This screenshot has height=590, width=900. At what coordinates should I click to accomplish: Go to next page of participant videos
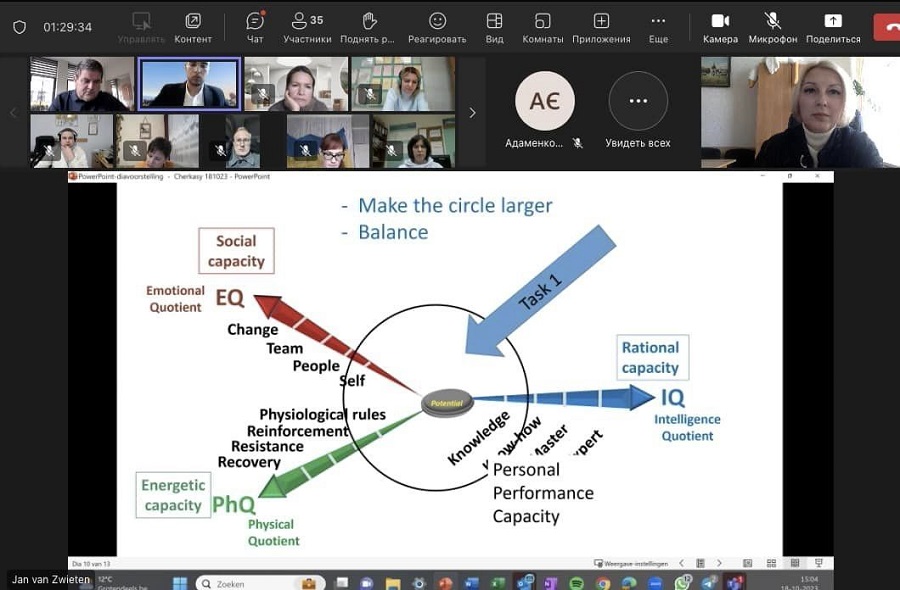coord(472,112)
